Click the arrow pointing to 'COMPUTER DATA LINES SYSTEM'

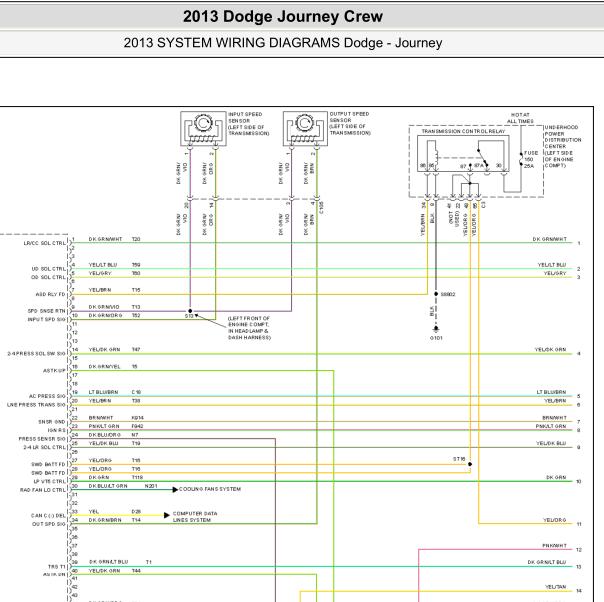[x=166, y=515]
